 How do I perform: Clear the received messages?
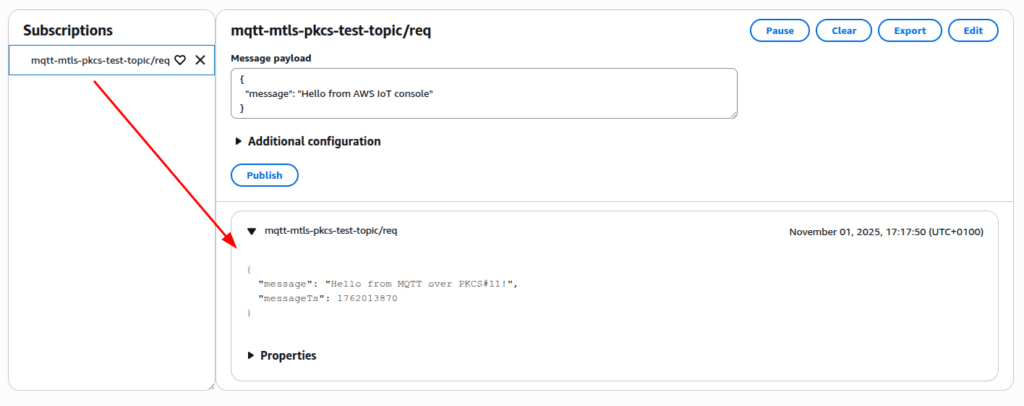(843, 31)
